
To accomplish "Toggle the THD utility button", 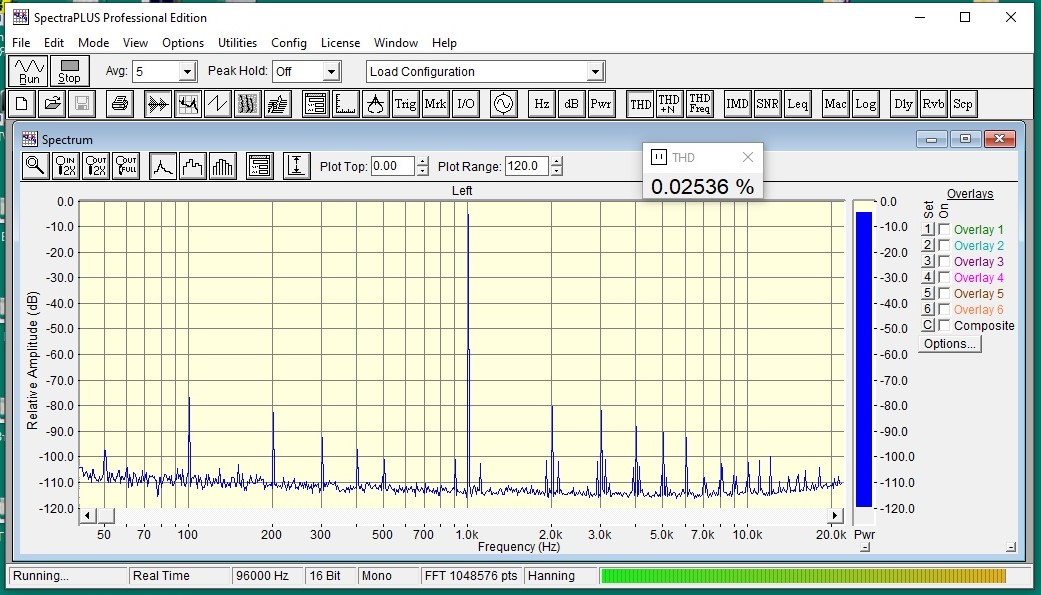I will 640,104.
